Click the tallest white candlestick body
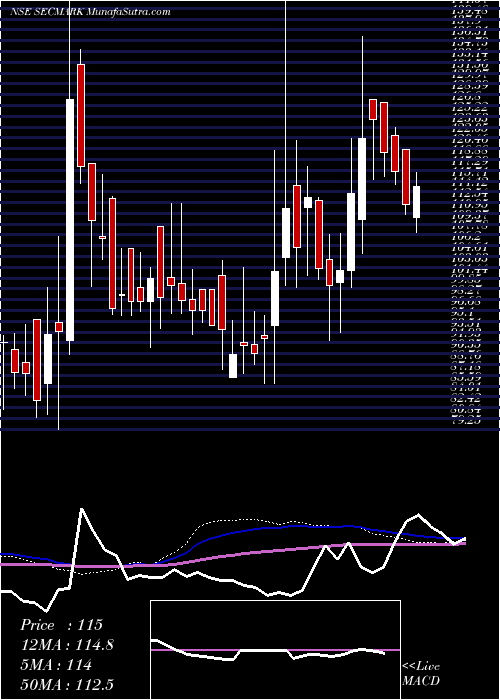Screen dimensions: 500x700 (x=70, y=220)
